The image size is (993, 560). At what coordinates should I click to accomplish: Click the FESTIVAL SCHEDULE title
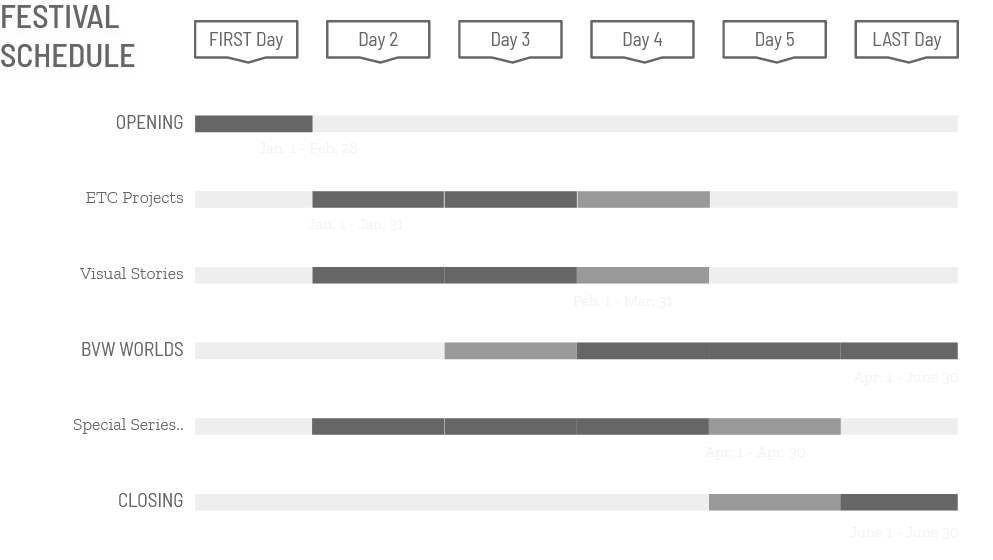click(x=67, y=37)
